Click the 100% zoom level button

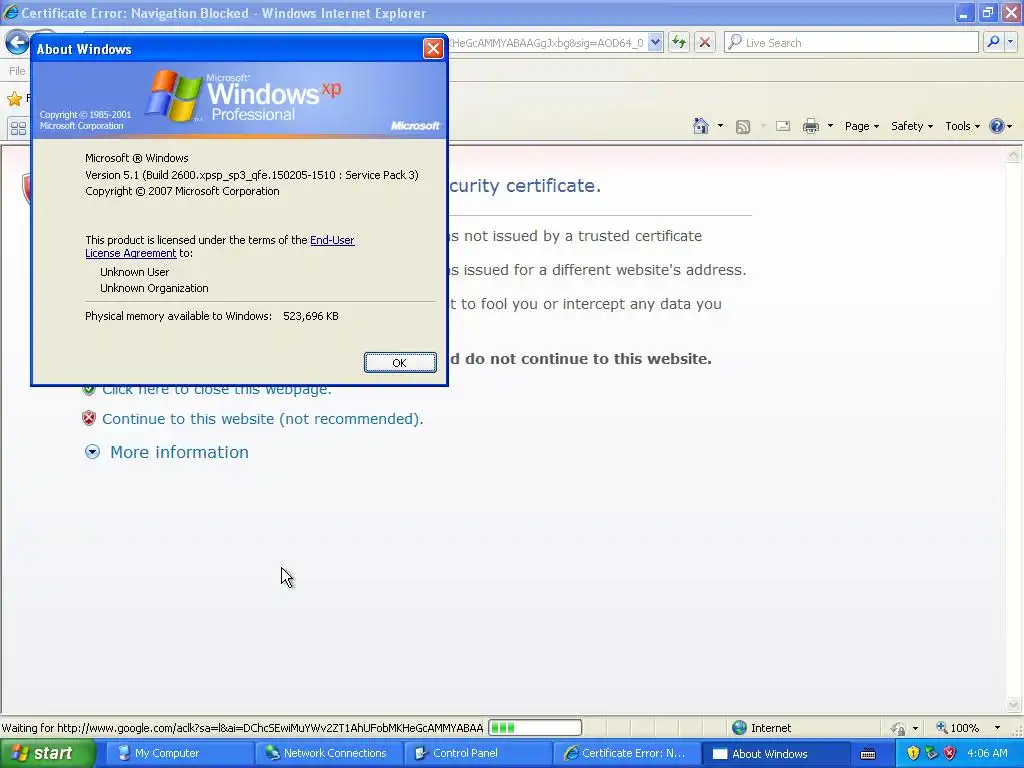coord(957,728)
